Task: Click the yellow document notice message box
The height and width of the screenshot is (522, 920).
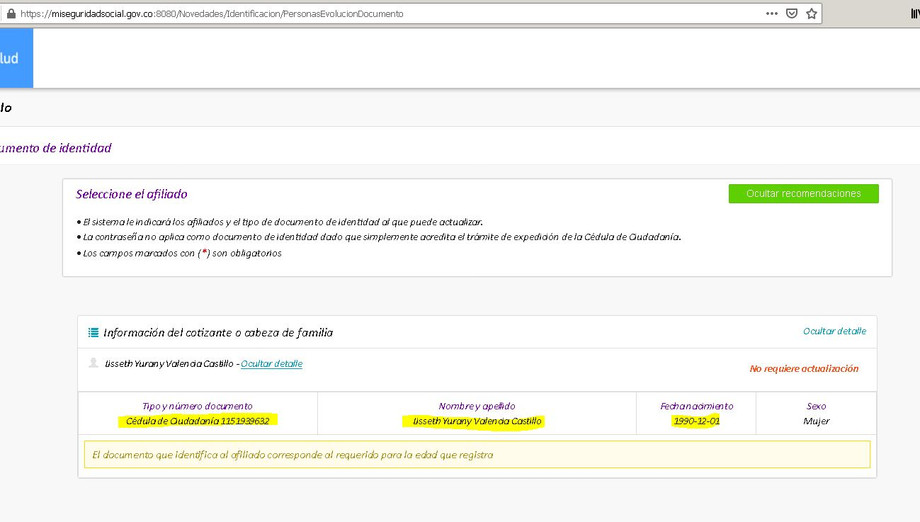Action: 477,455
